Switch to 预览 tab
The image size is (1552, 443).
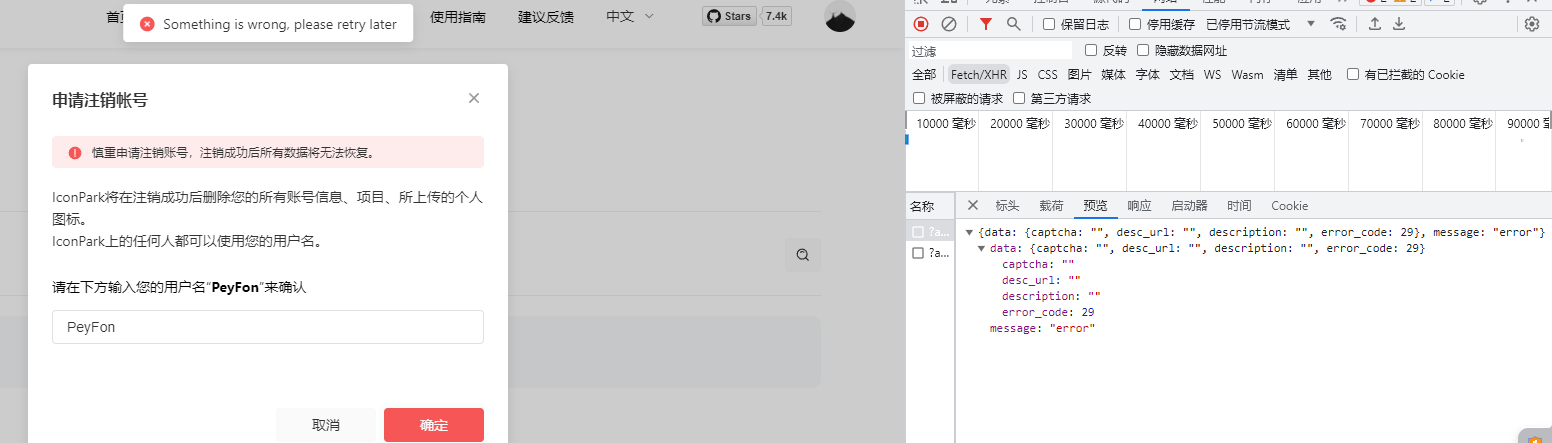point(1095,205)
